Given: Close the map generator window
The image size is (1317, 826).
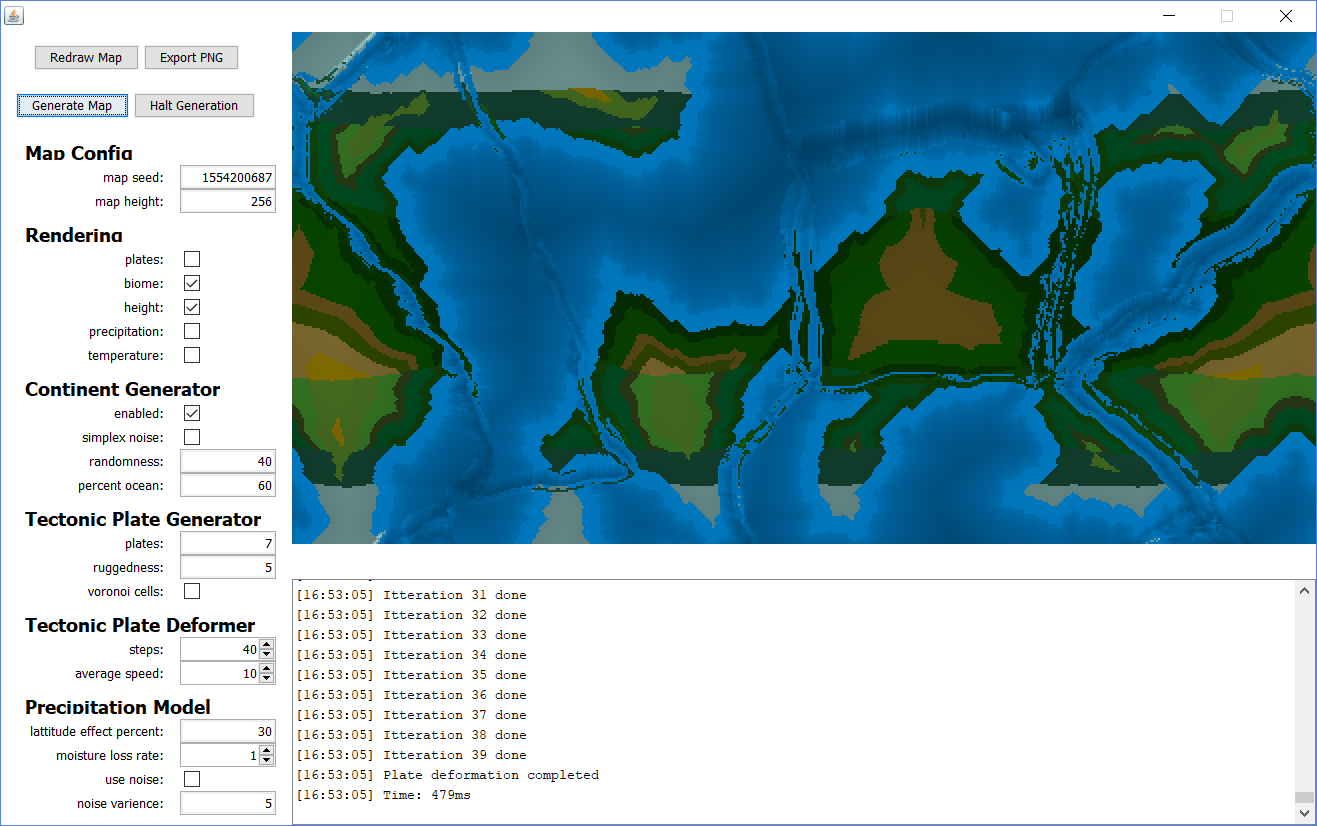Looking at the screenshot, I should [x=1286, y=16].
